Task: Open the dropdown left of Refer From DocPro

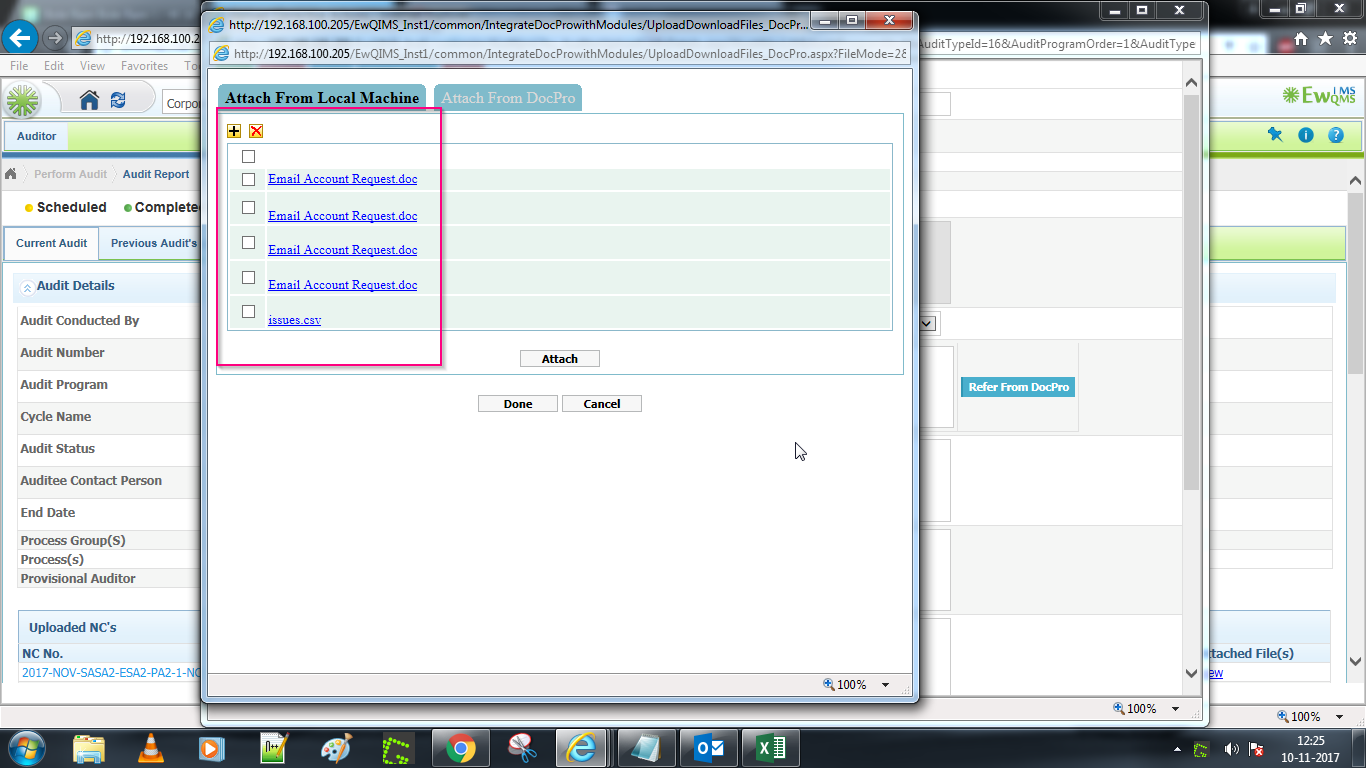Action: click(x=927, y=323)
